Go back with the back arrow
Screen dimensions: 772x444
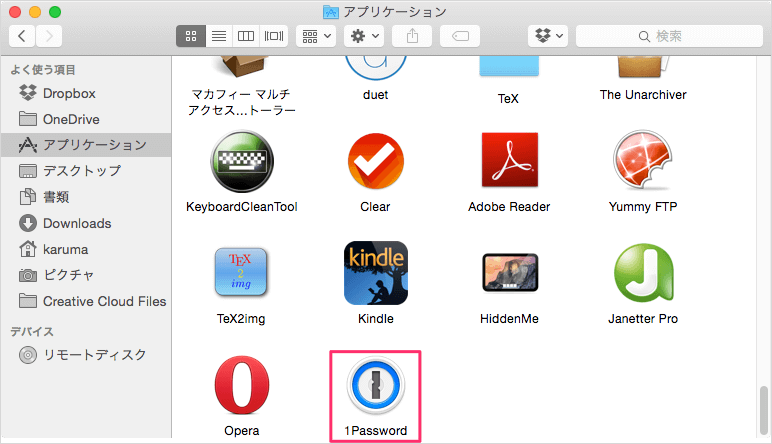(22, 36)
